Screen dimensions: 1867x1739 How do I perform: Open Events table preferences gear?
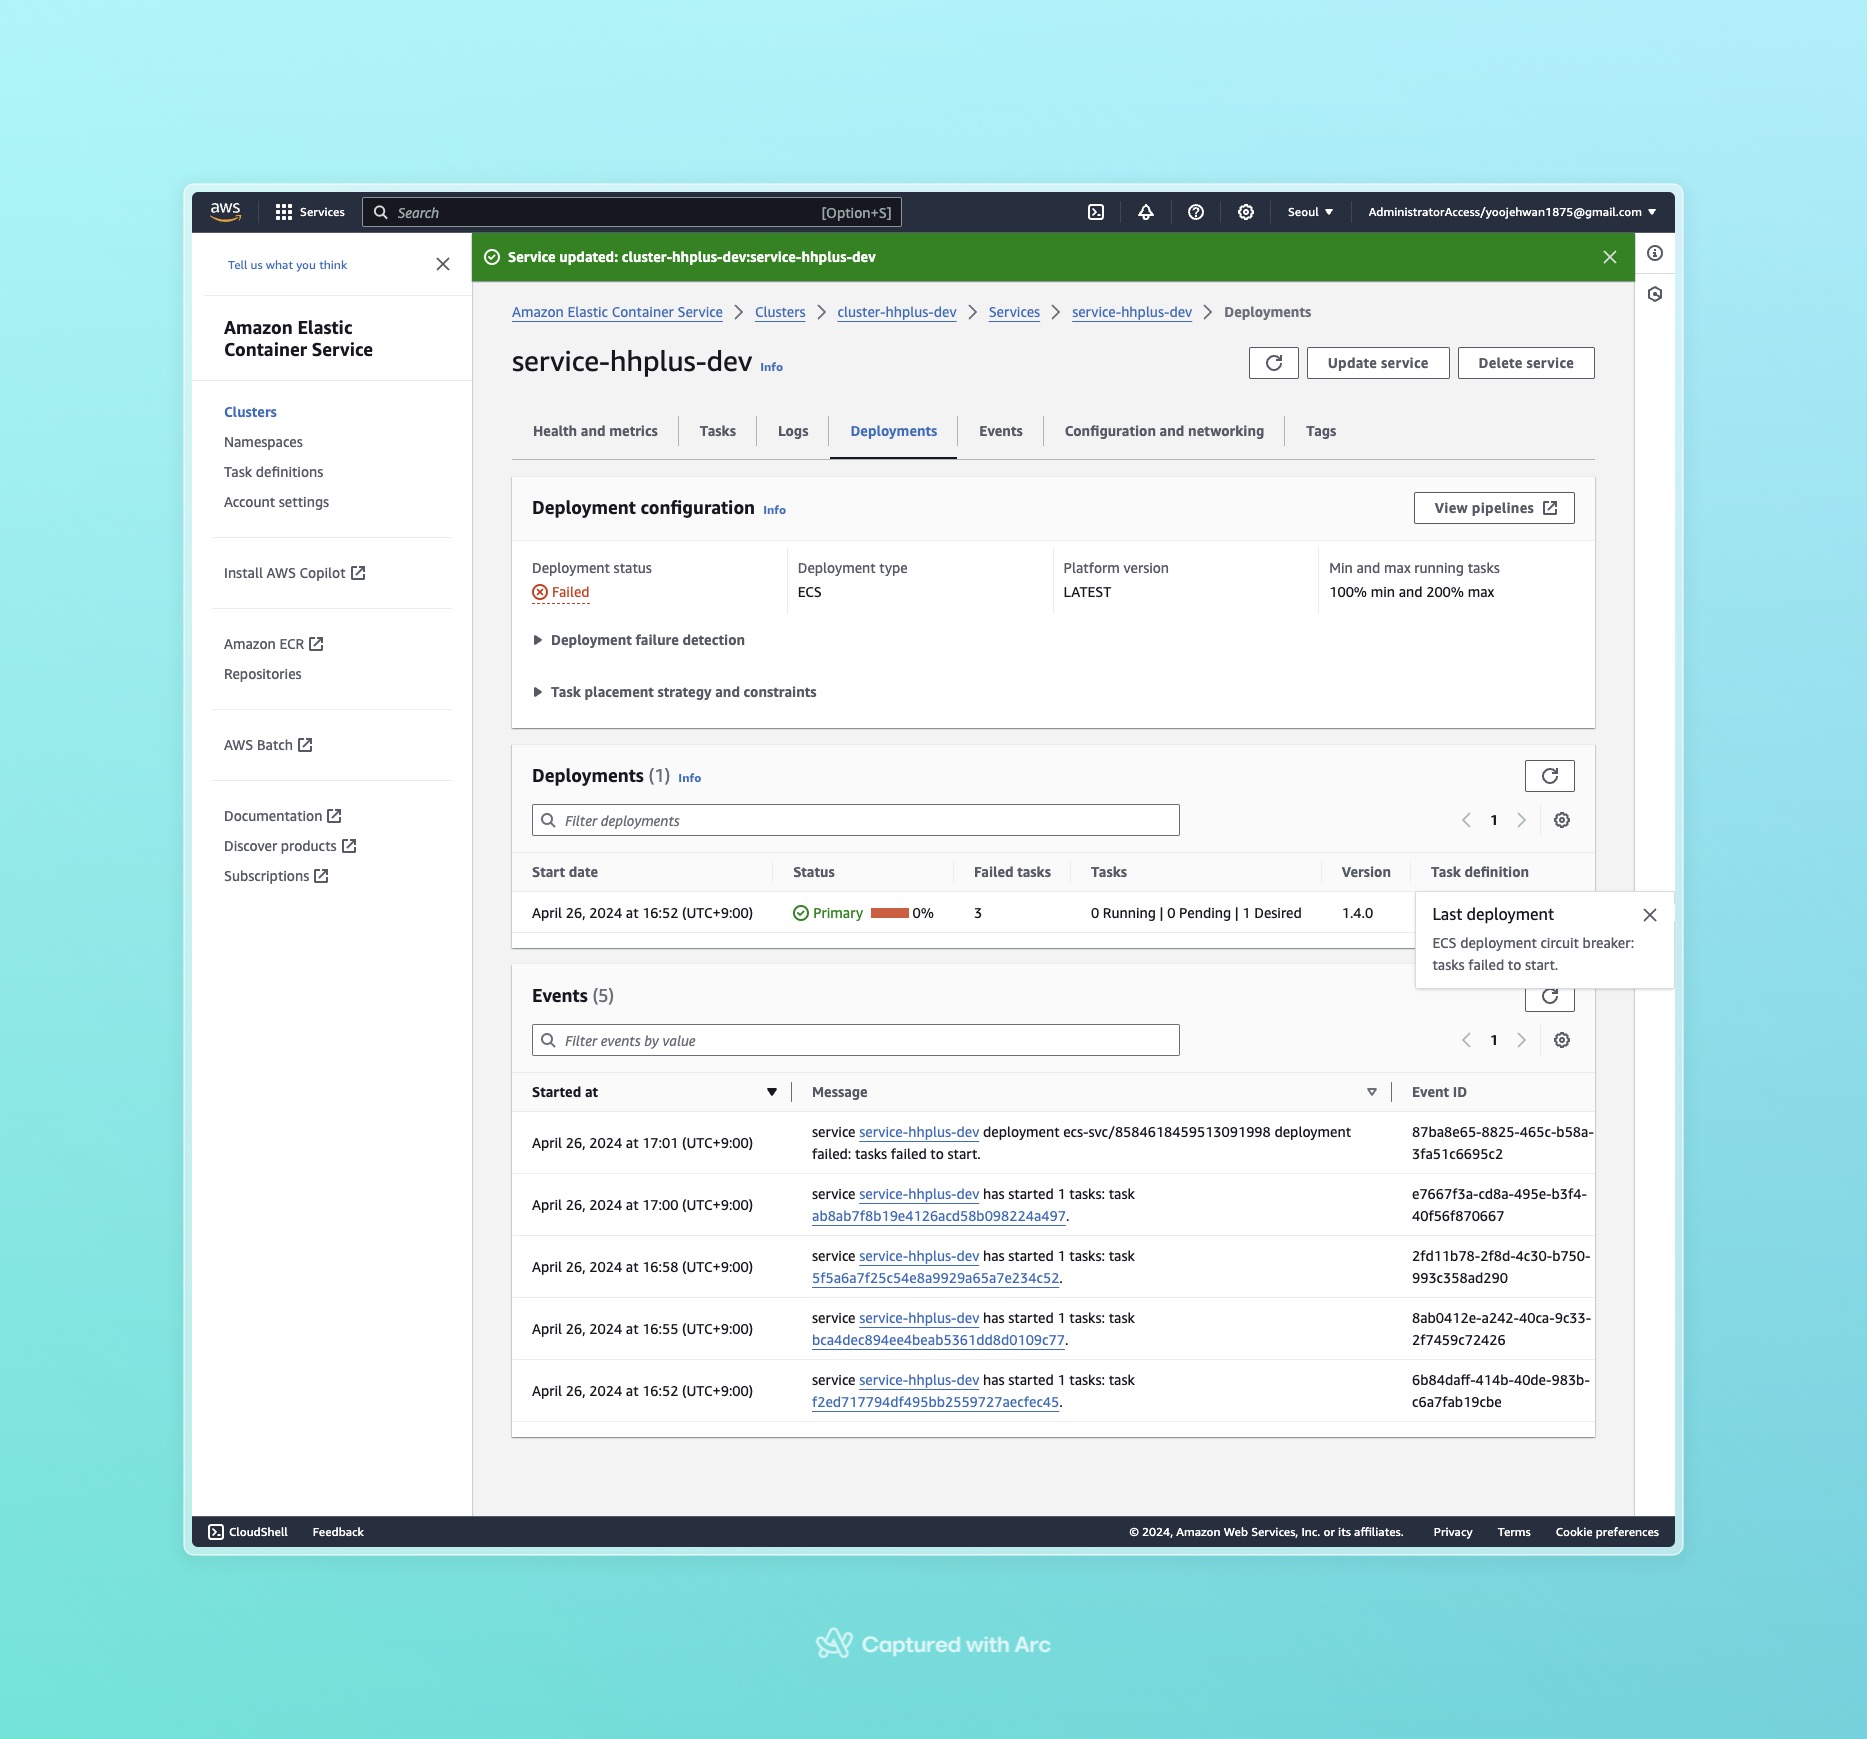point(1562,1040)
